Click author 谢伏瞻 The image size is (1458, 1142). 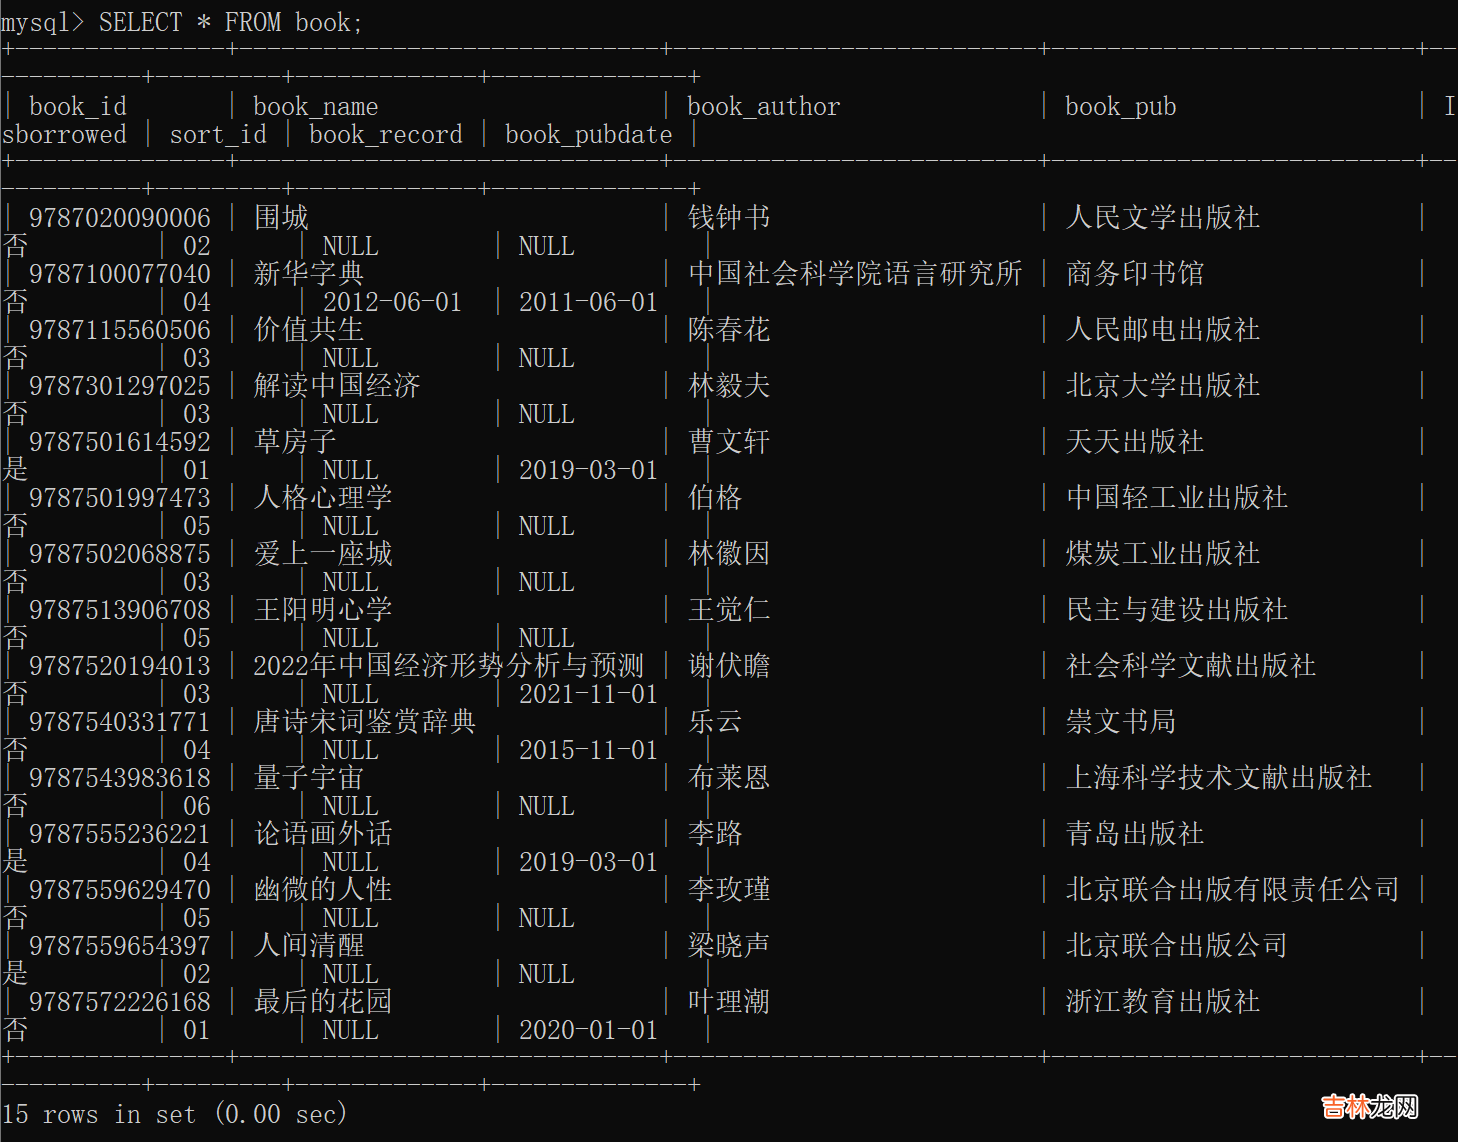[x=729, y=666]
